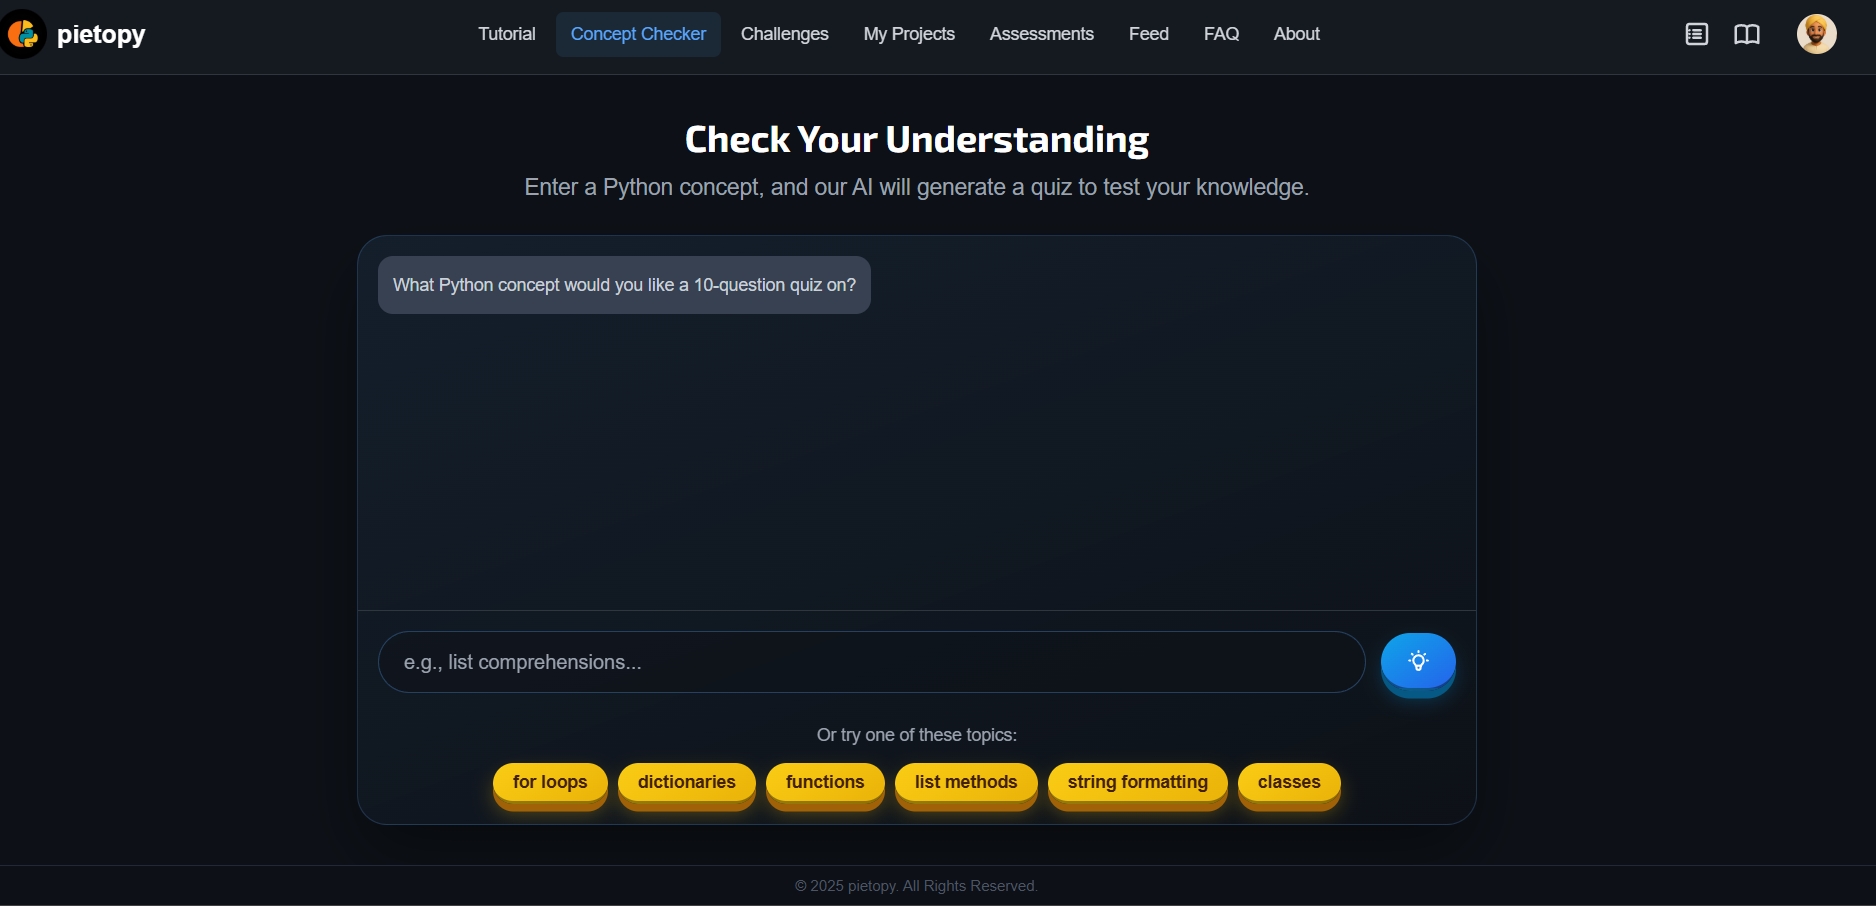1876x906 pixels.
Task: View the FAQ section
Action: pyautogui.click(x=1221, y=33)
